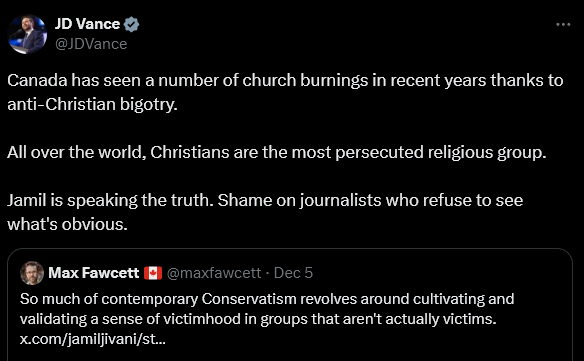Open the quoted tweet about contemporary Conservatism
This screenshot has width=584, height=361.
click(290, 305)
